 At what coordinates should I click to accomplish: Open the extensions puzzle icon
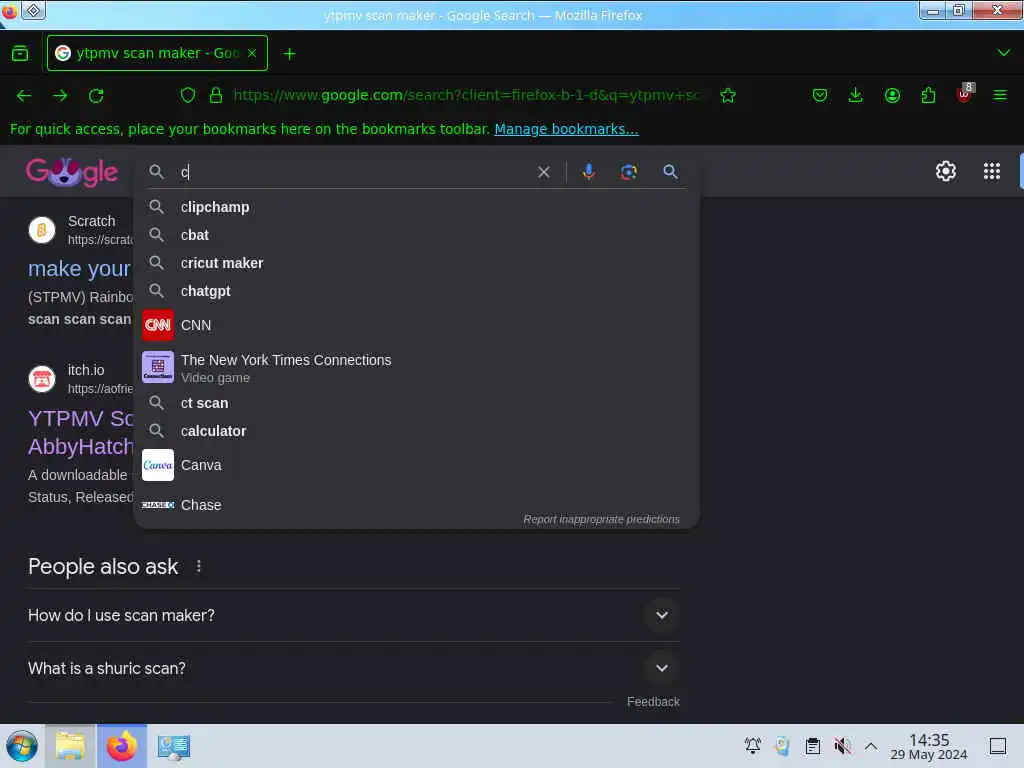928,96
